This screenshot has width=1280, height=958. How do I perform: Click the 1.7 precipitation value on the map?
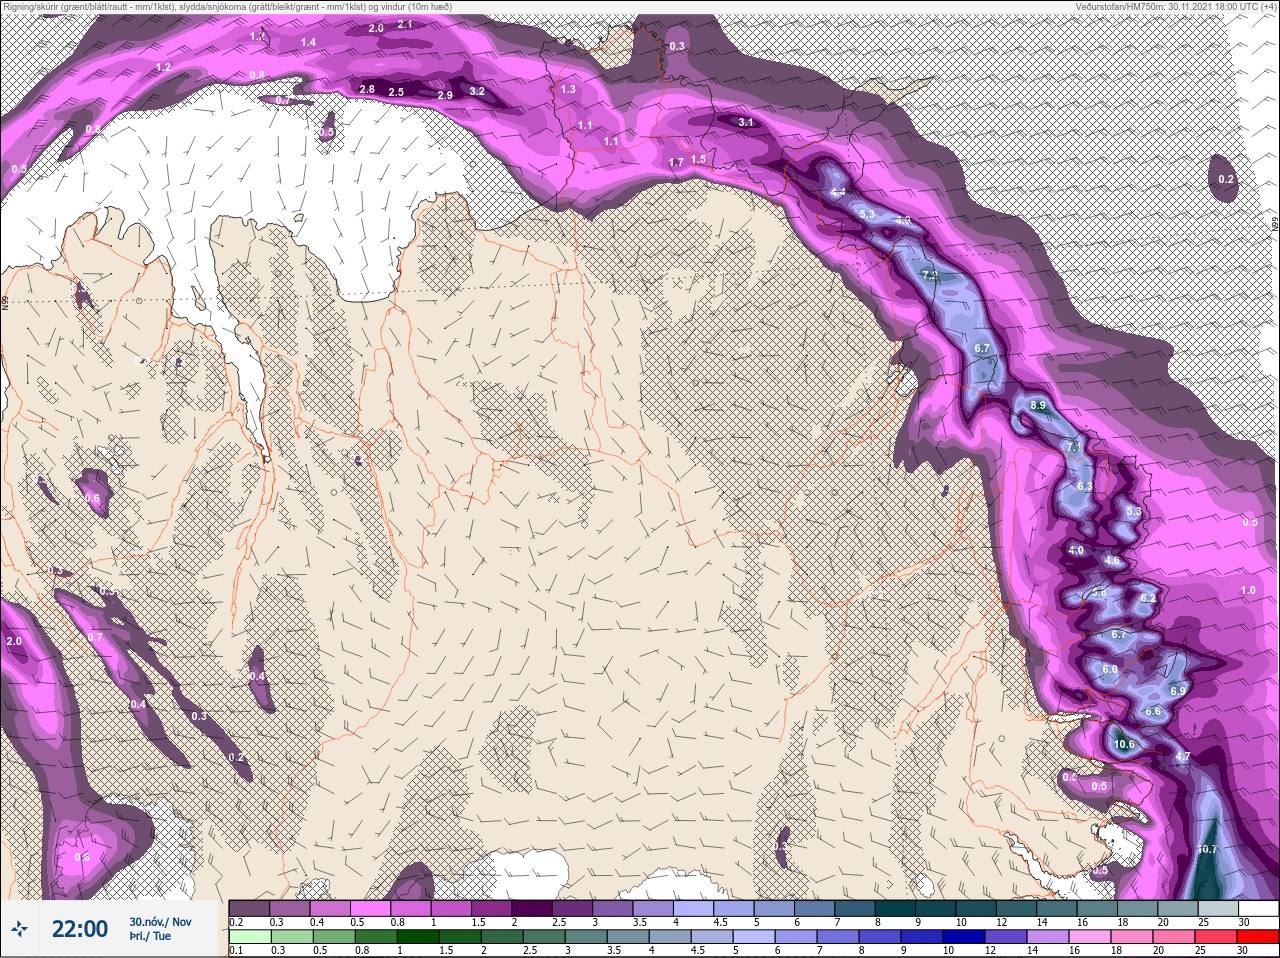676,162
